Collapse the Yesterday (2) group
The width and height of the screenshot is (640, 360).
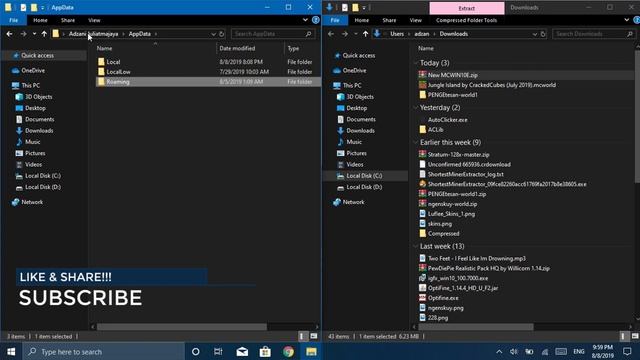click(416, 108)
